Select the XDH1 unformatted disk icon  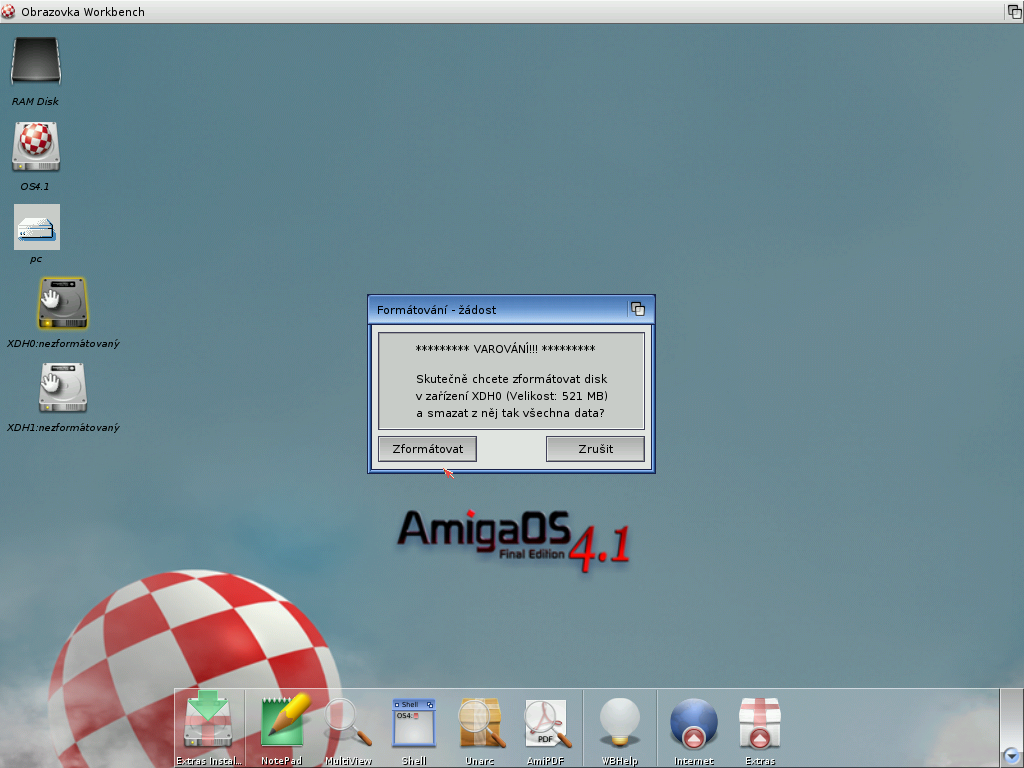(62, 387)
